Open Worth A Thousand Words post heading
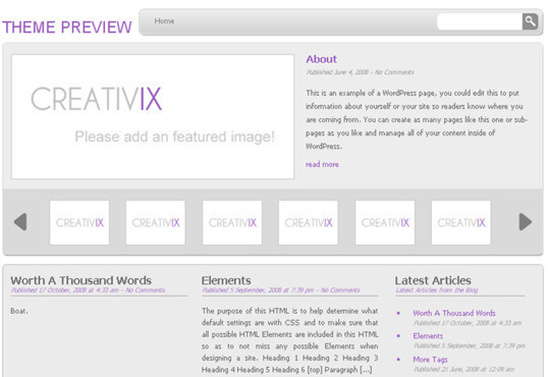This screenshot has height=377, width=550. [81, 281]
